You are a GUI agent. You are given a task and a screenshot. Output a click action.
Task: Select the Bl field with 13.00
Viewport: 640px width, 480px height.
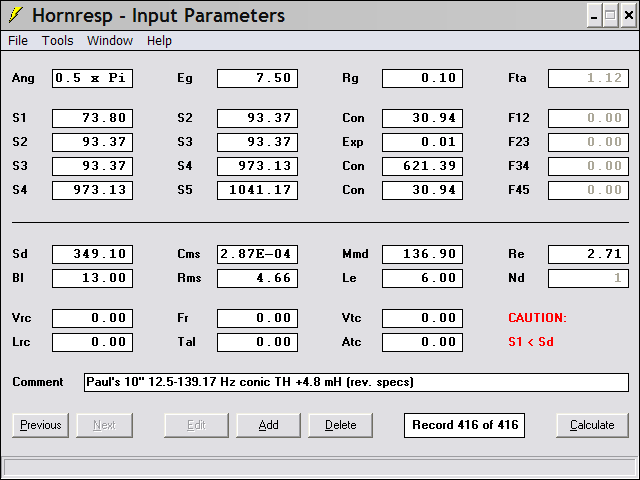point(92,278)
